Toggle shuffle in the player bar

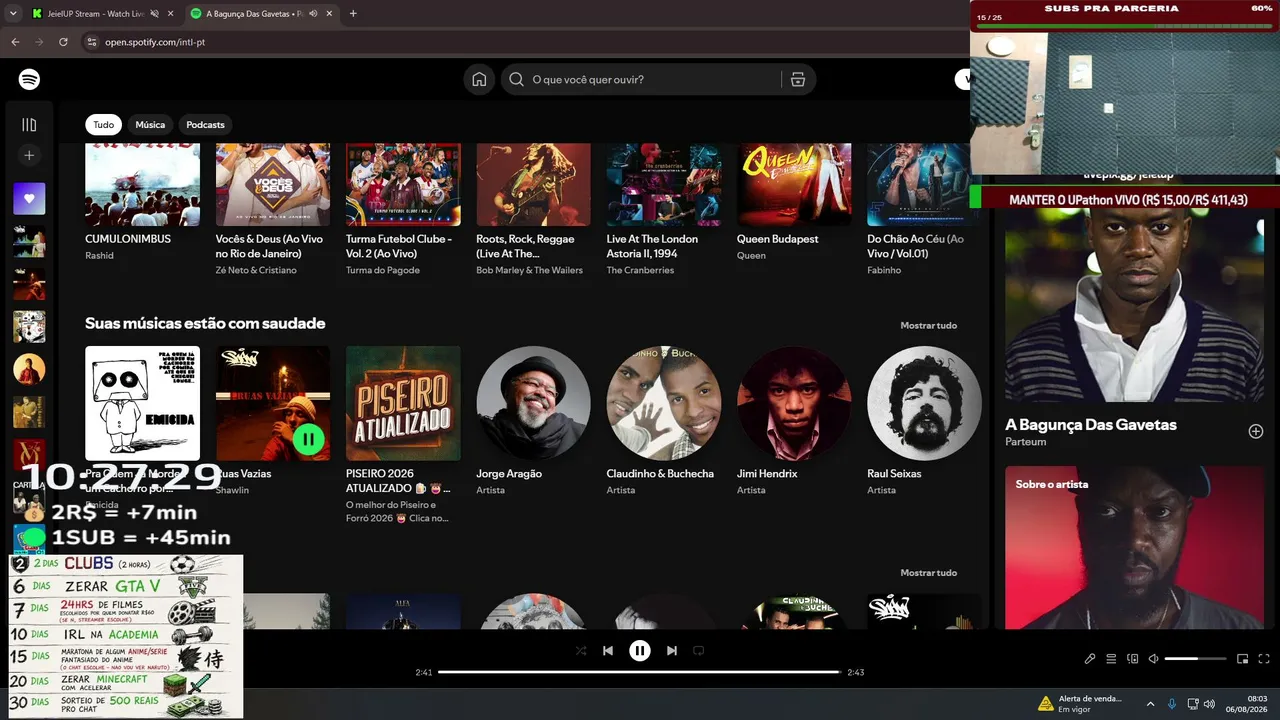[581, 651]
